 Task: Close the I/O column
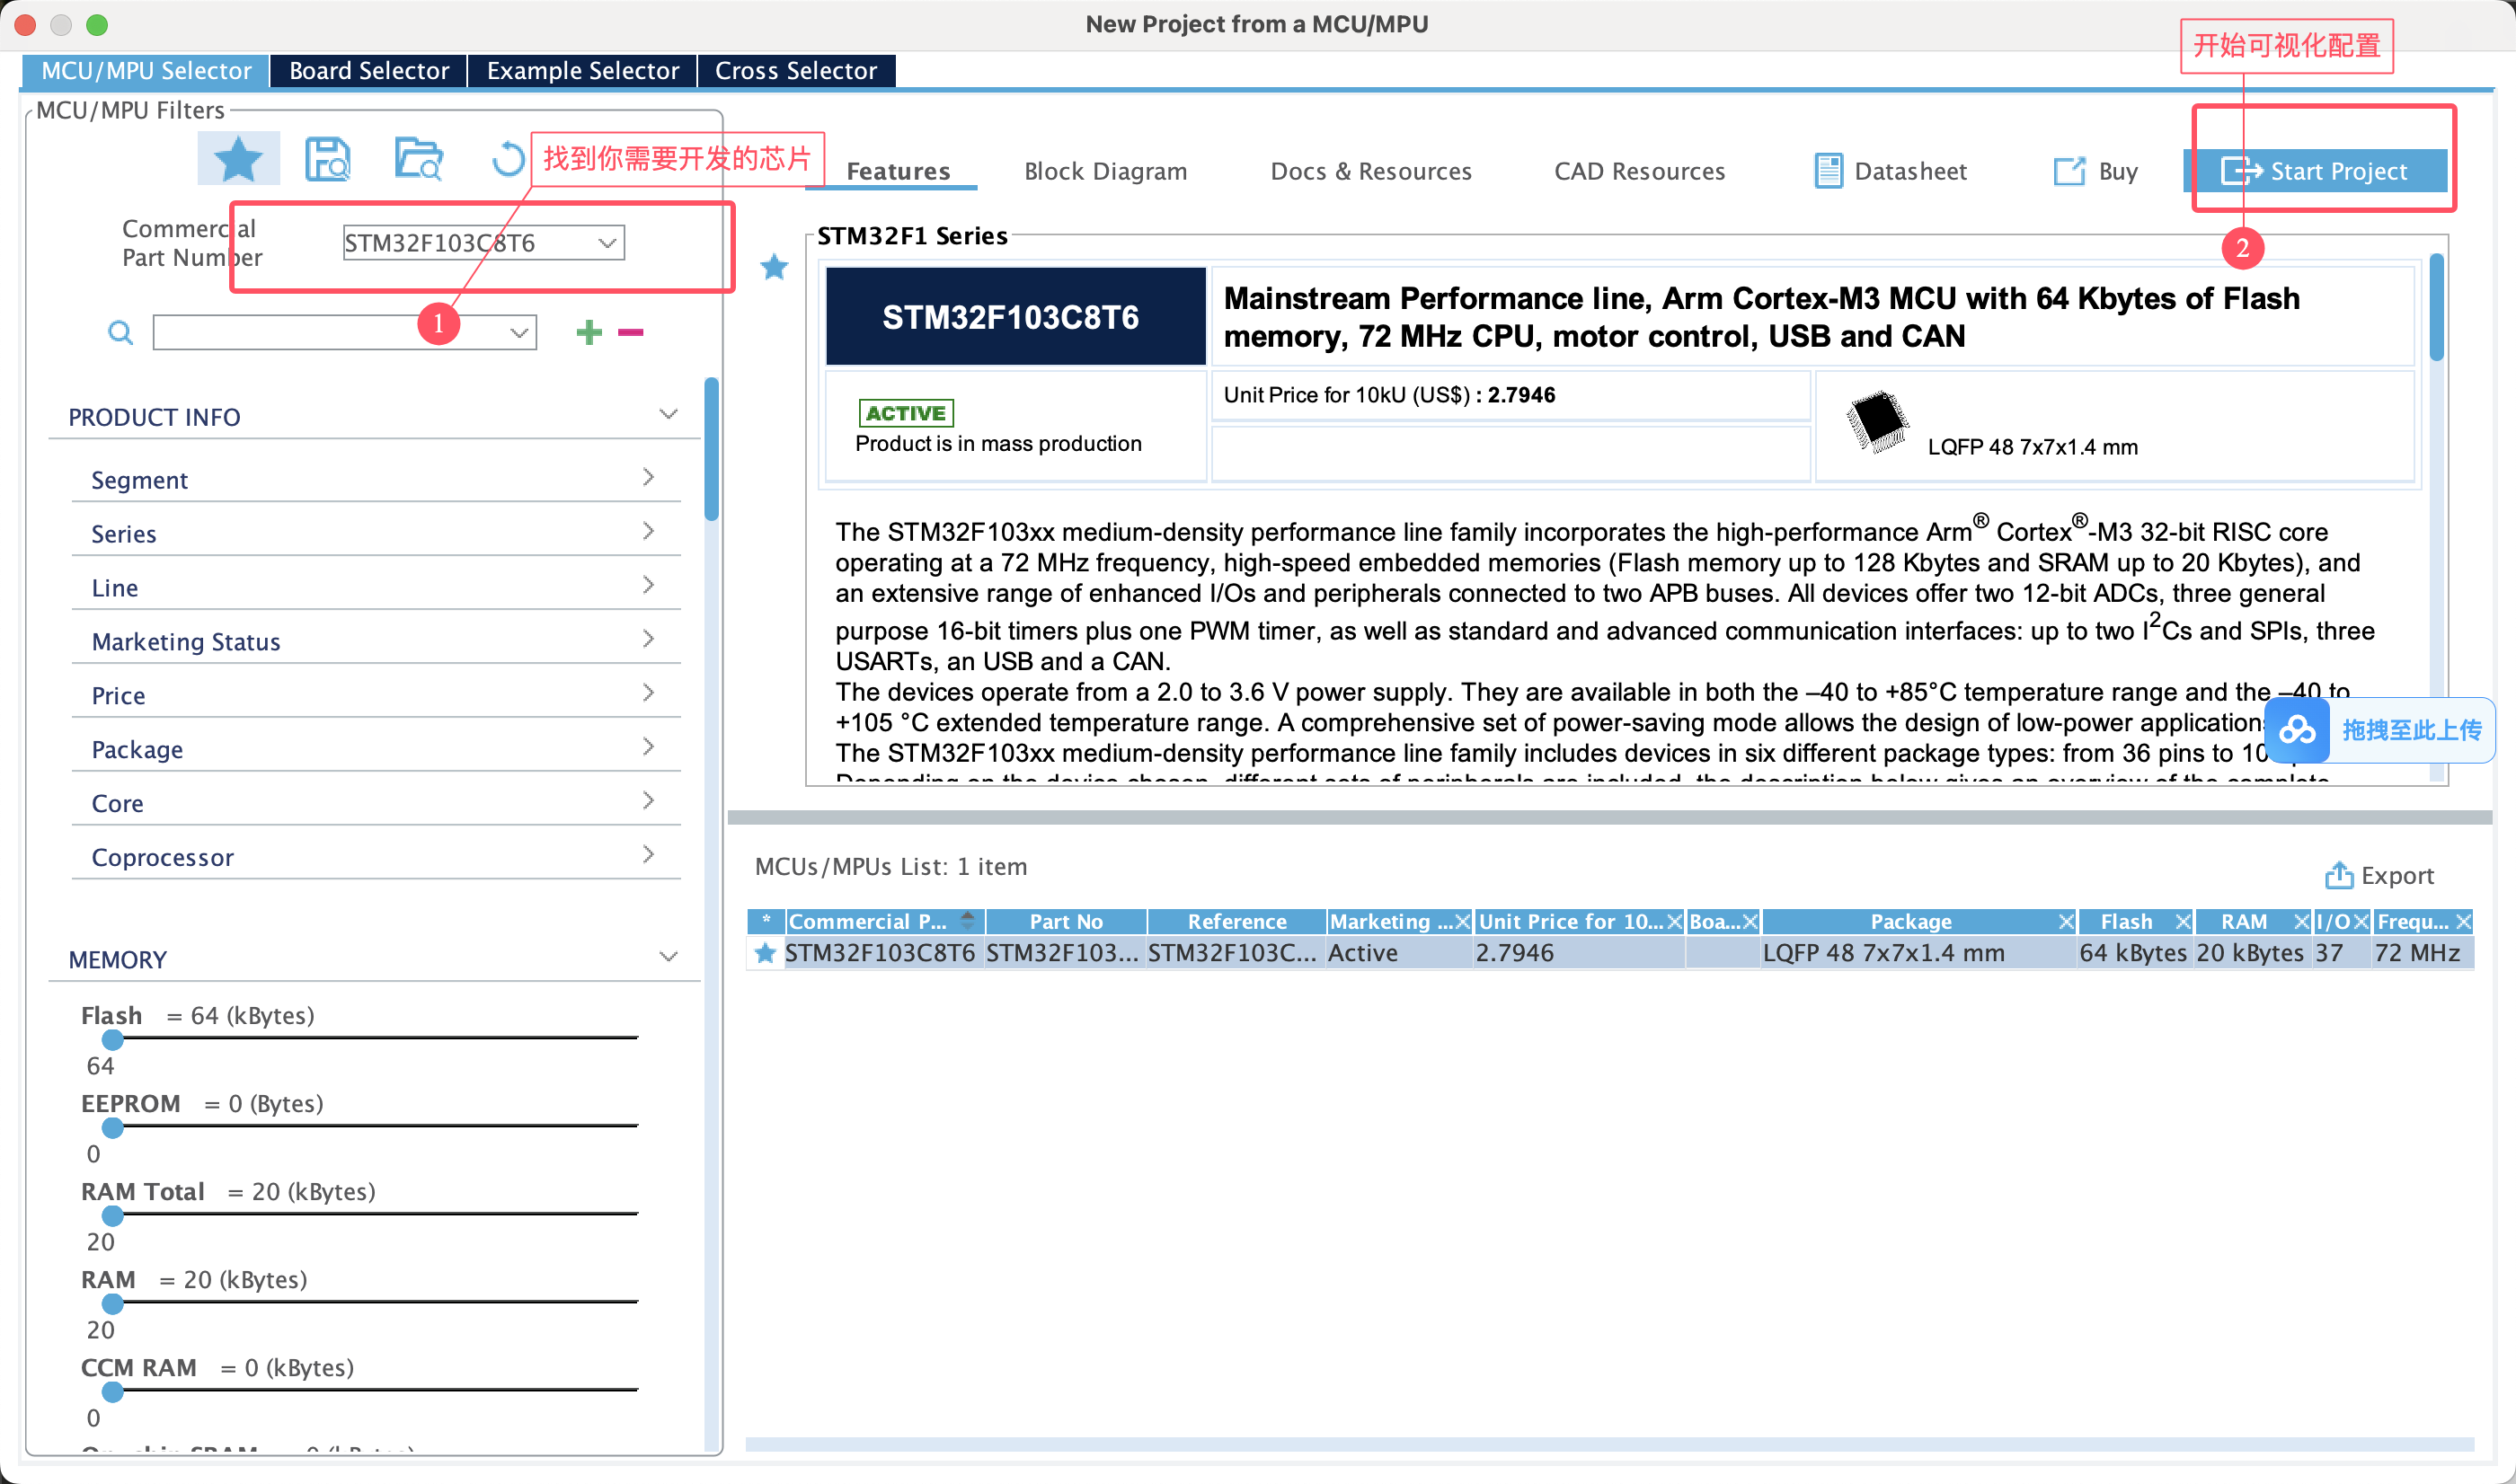click(x=2361, y=922)
